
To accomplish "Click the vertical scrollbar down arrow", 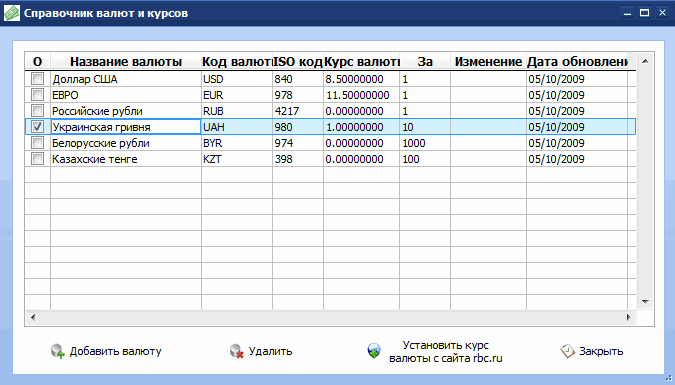I will [x=645, y=301].
